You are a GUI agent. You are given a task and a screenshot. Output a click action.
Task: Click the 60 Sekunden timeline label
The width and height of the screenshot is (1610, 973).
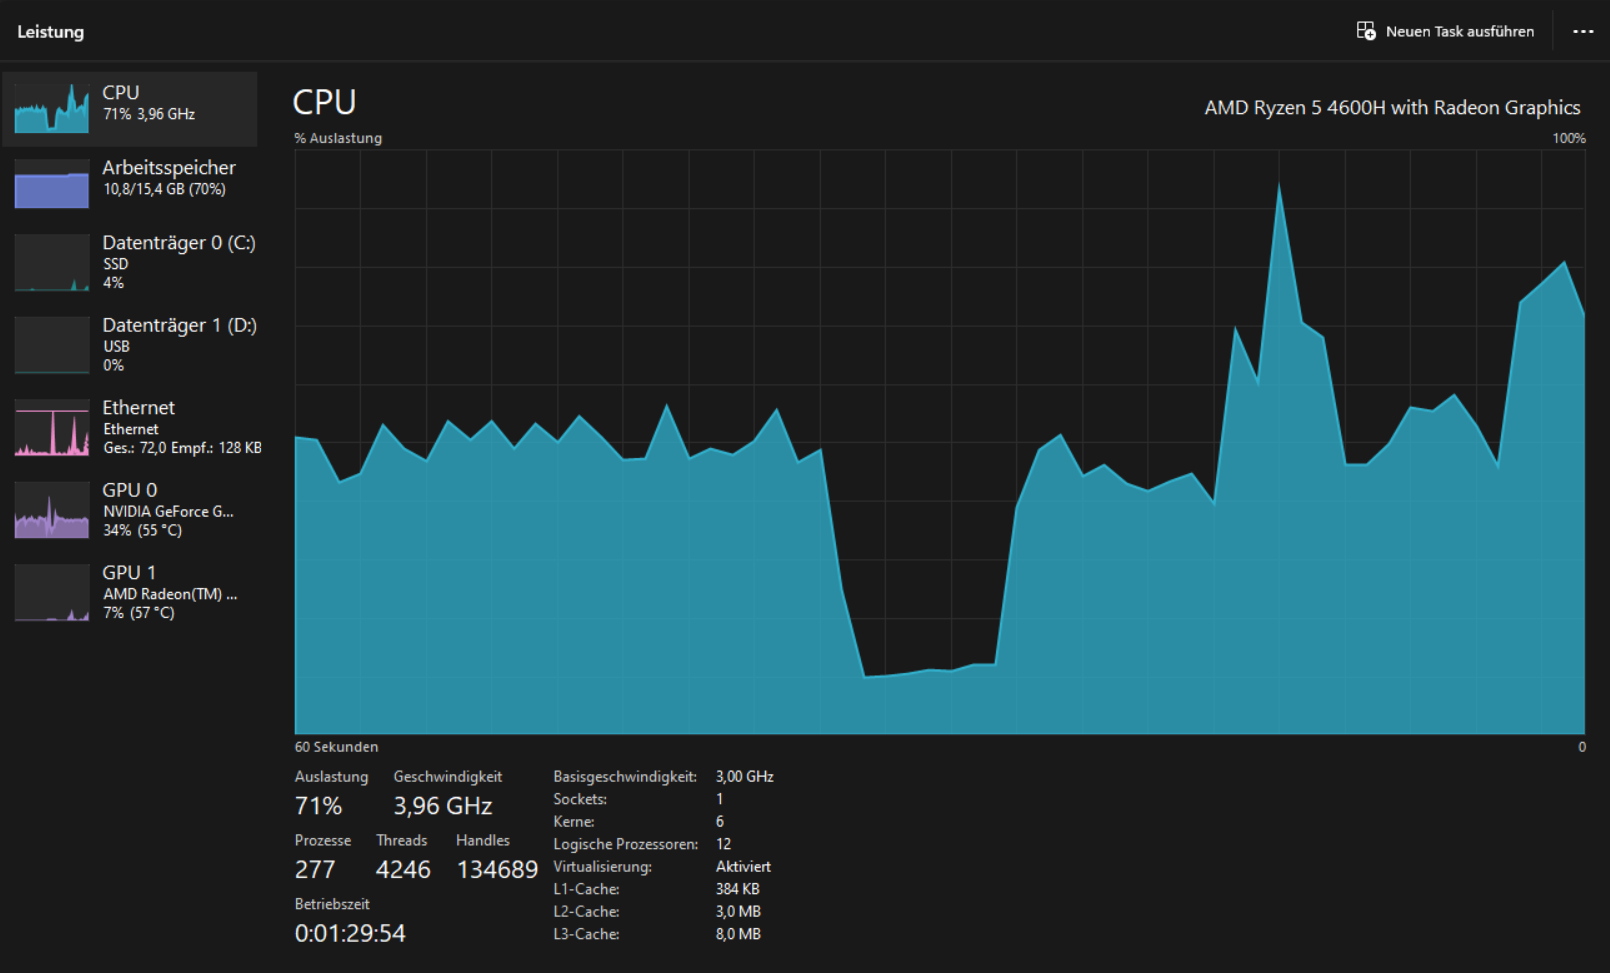click(x=335, y=746)
